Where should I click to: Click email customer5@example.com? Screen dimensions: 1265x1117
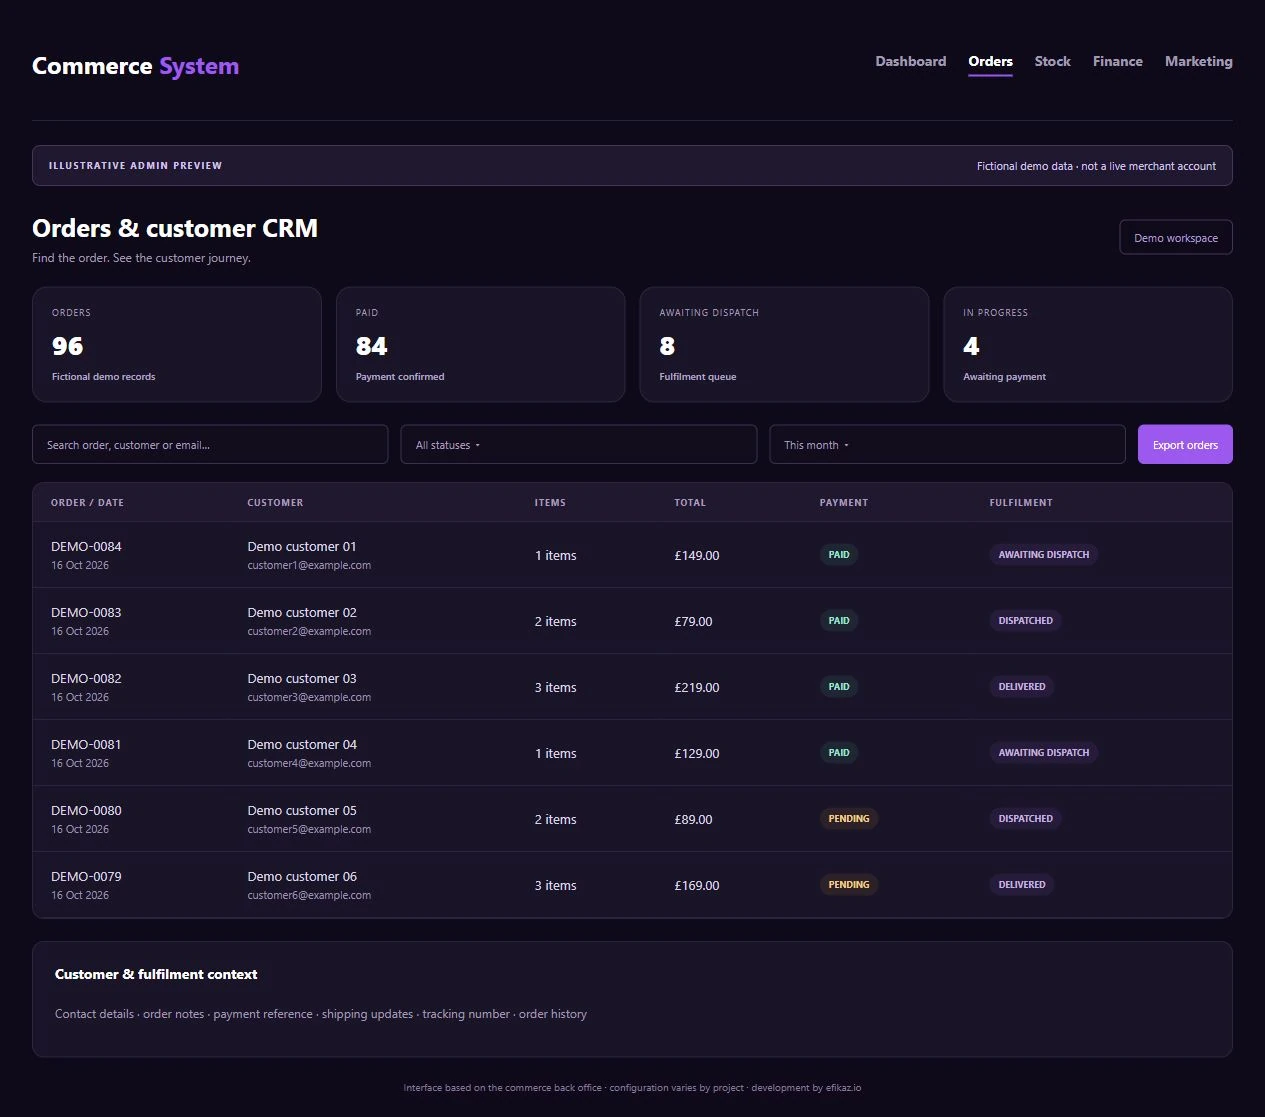[x=309, y=830]
